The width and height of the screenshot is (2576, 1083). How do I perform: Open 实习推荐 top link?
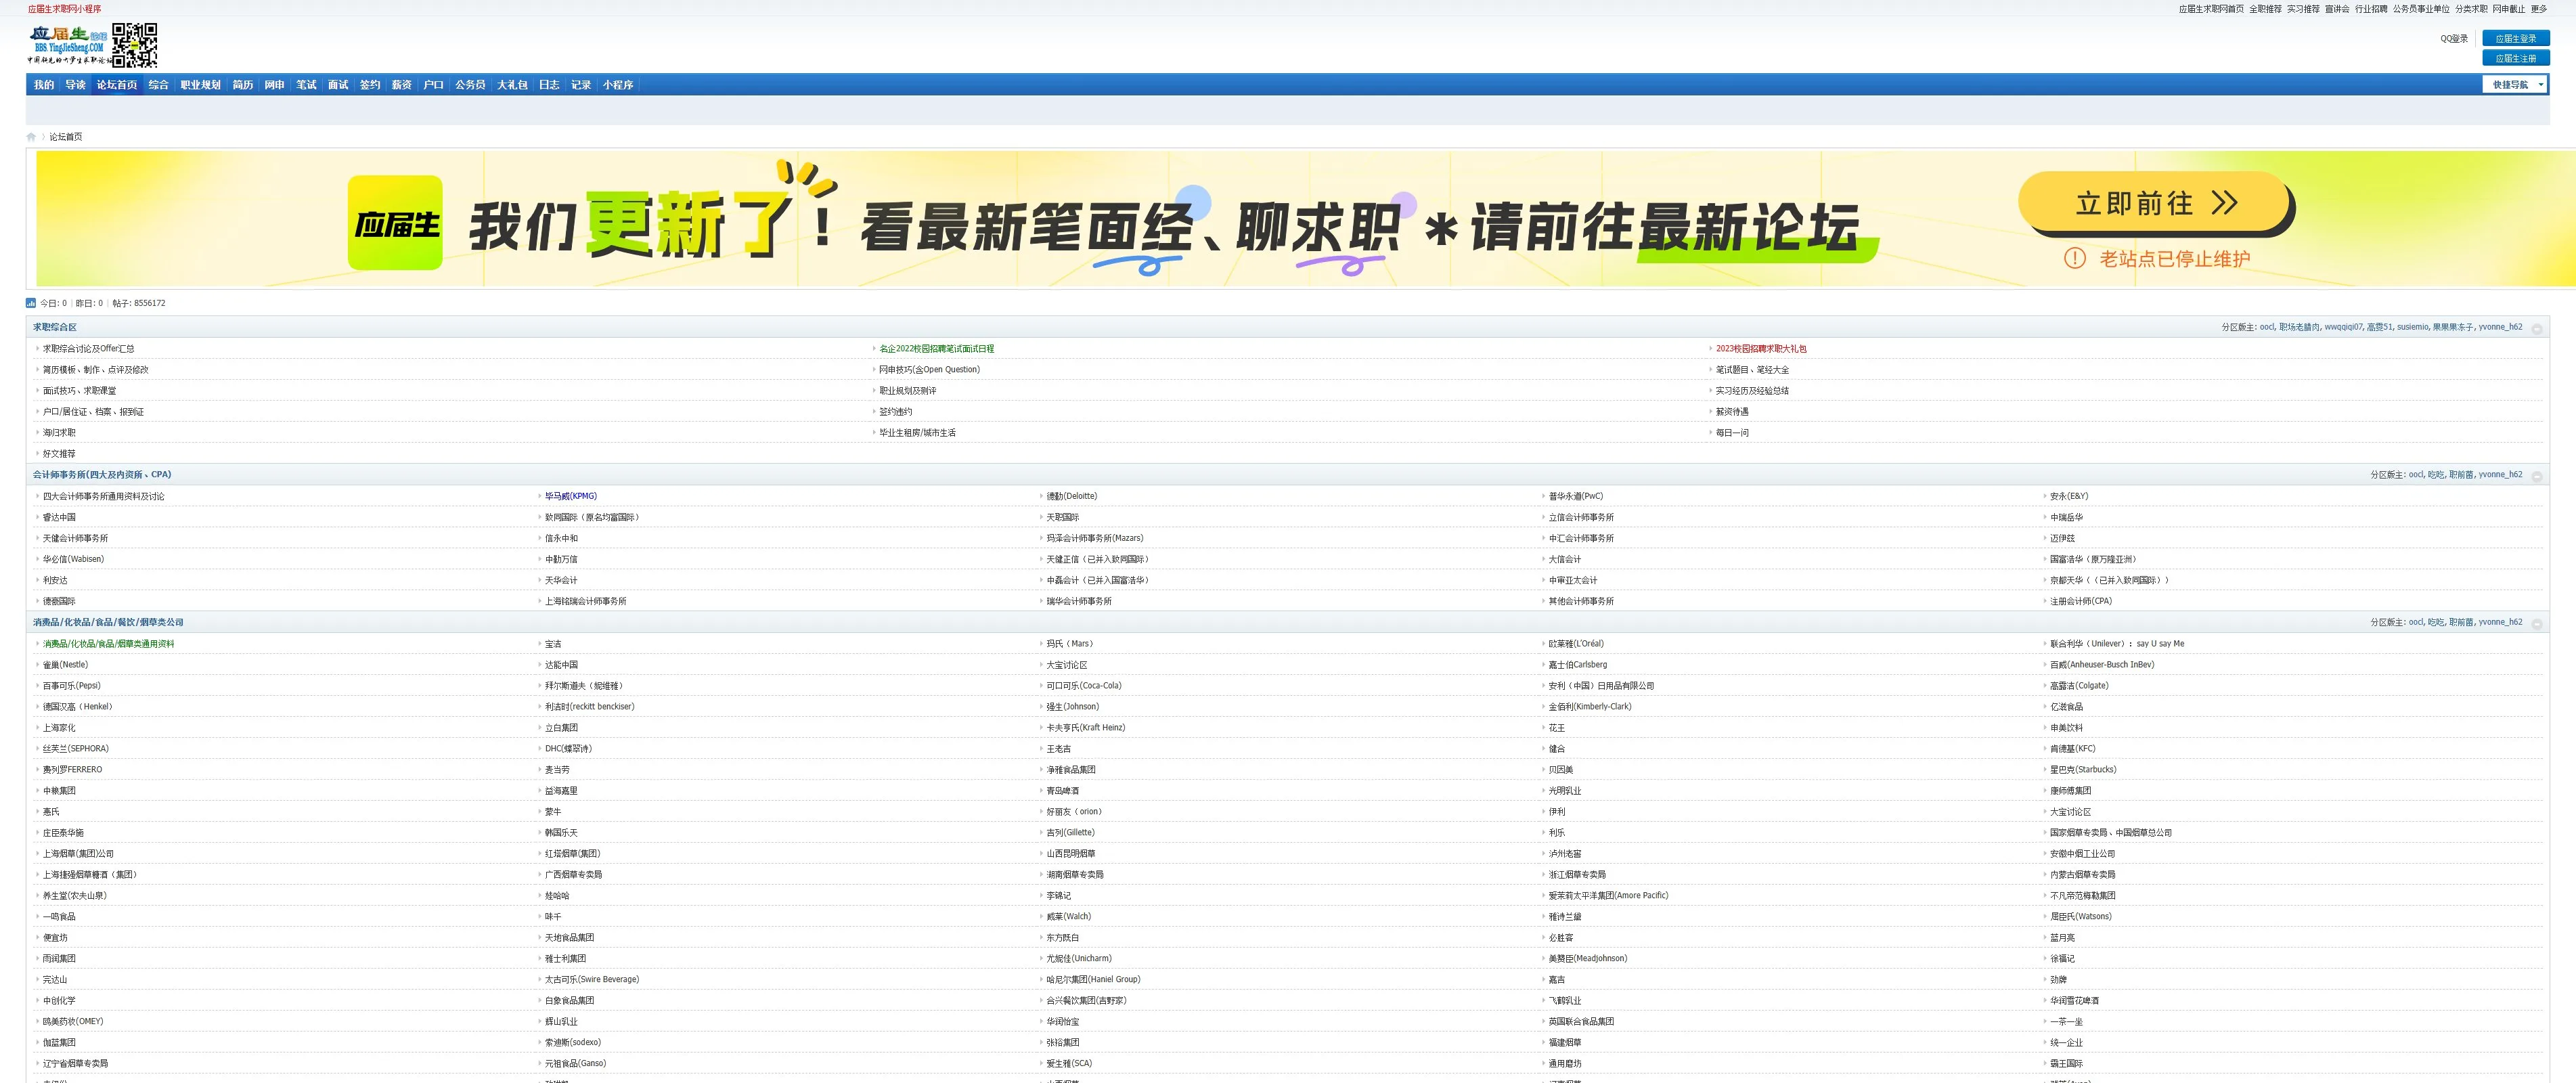(2303, 9)
